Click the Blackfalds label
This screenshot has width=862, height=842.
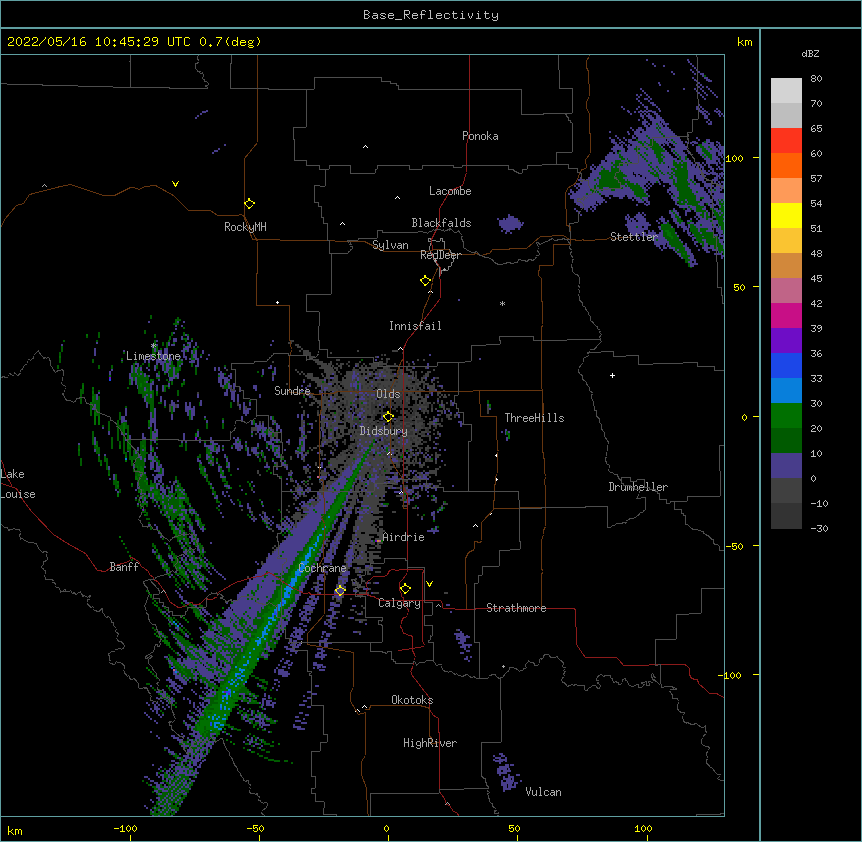pyautogui.click(x=441, y=223)
